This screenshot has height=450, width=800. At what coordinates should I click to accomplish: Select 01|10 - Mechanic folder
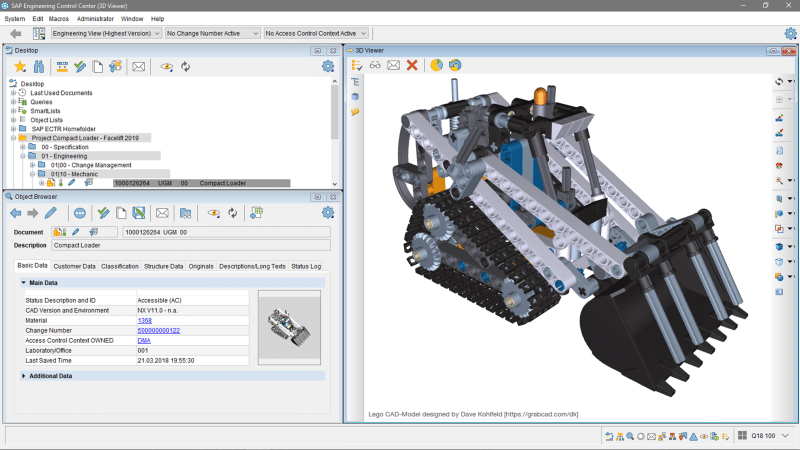74,174
